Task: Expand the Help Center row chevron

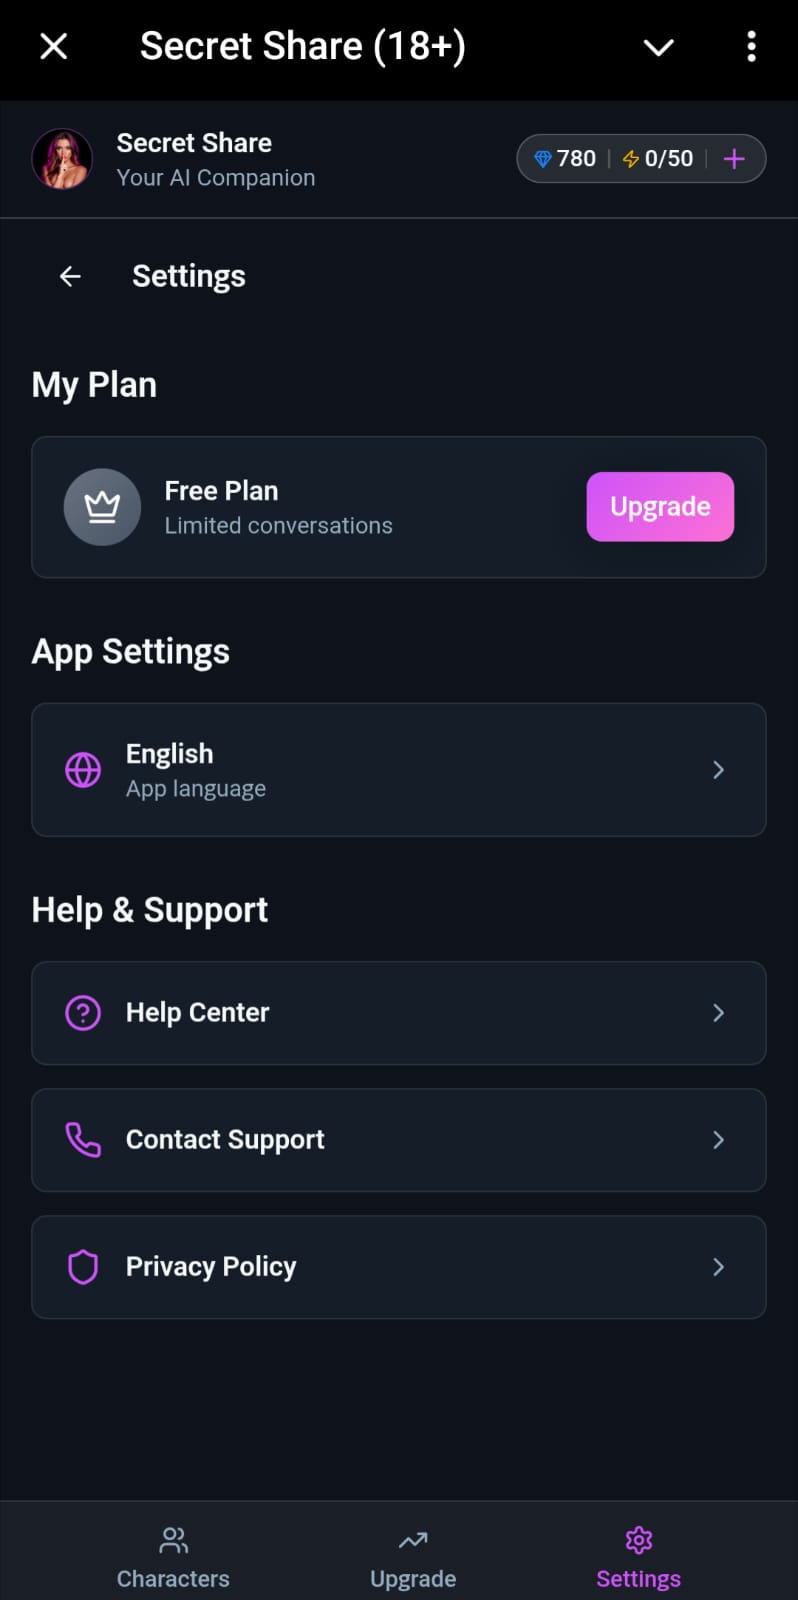Action: coord(718,1013)
